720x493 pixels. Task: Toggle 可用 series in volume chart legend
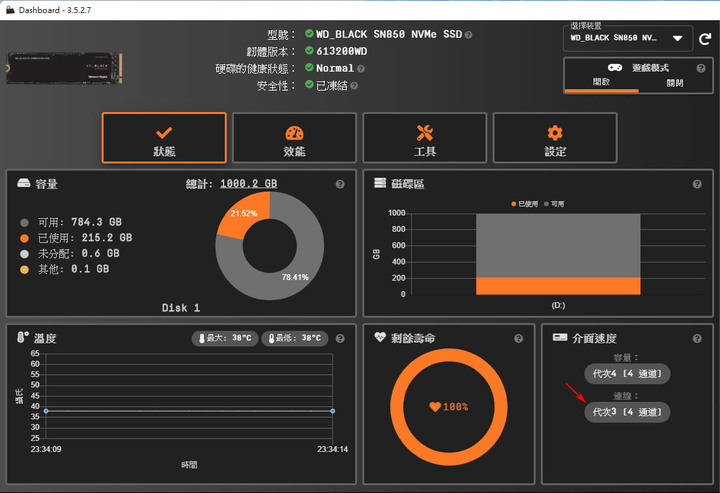pyautogui.click(x=554, y=204)
